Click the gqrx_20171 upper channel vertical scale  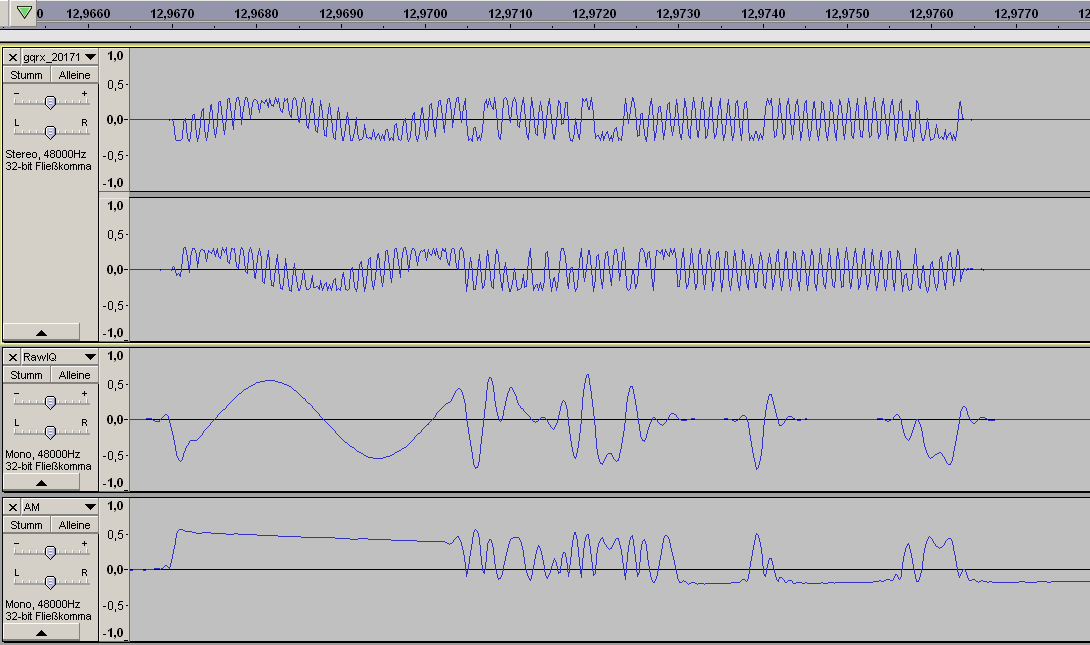pos(114,120)
